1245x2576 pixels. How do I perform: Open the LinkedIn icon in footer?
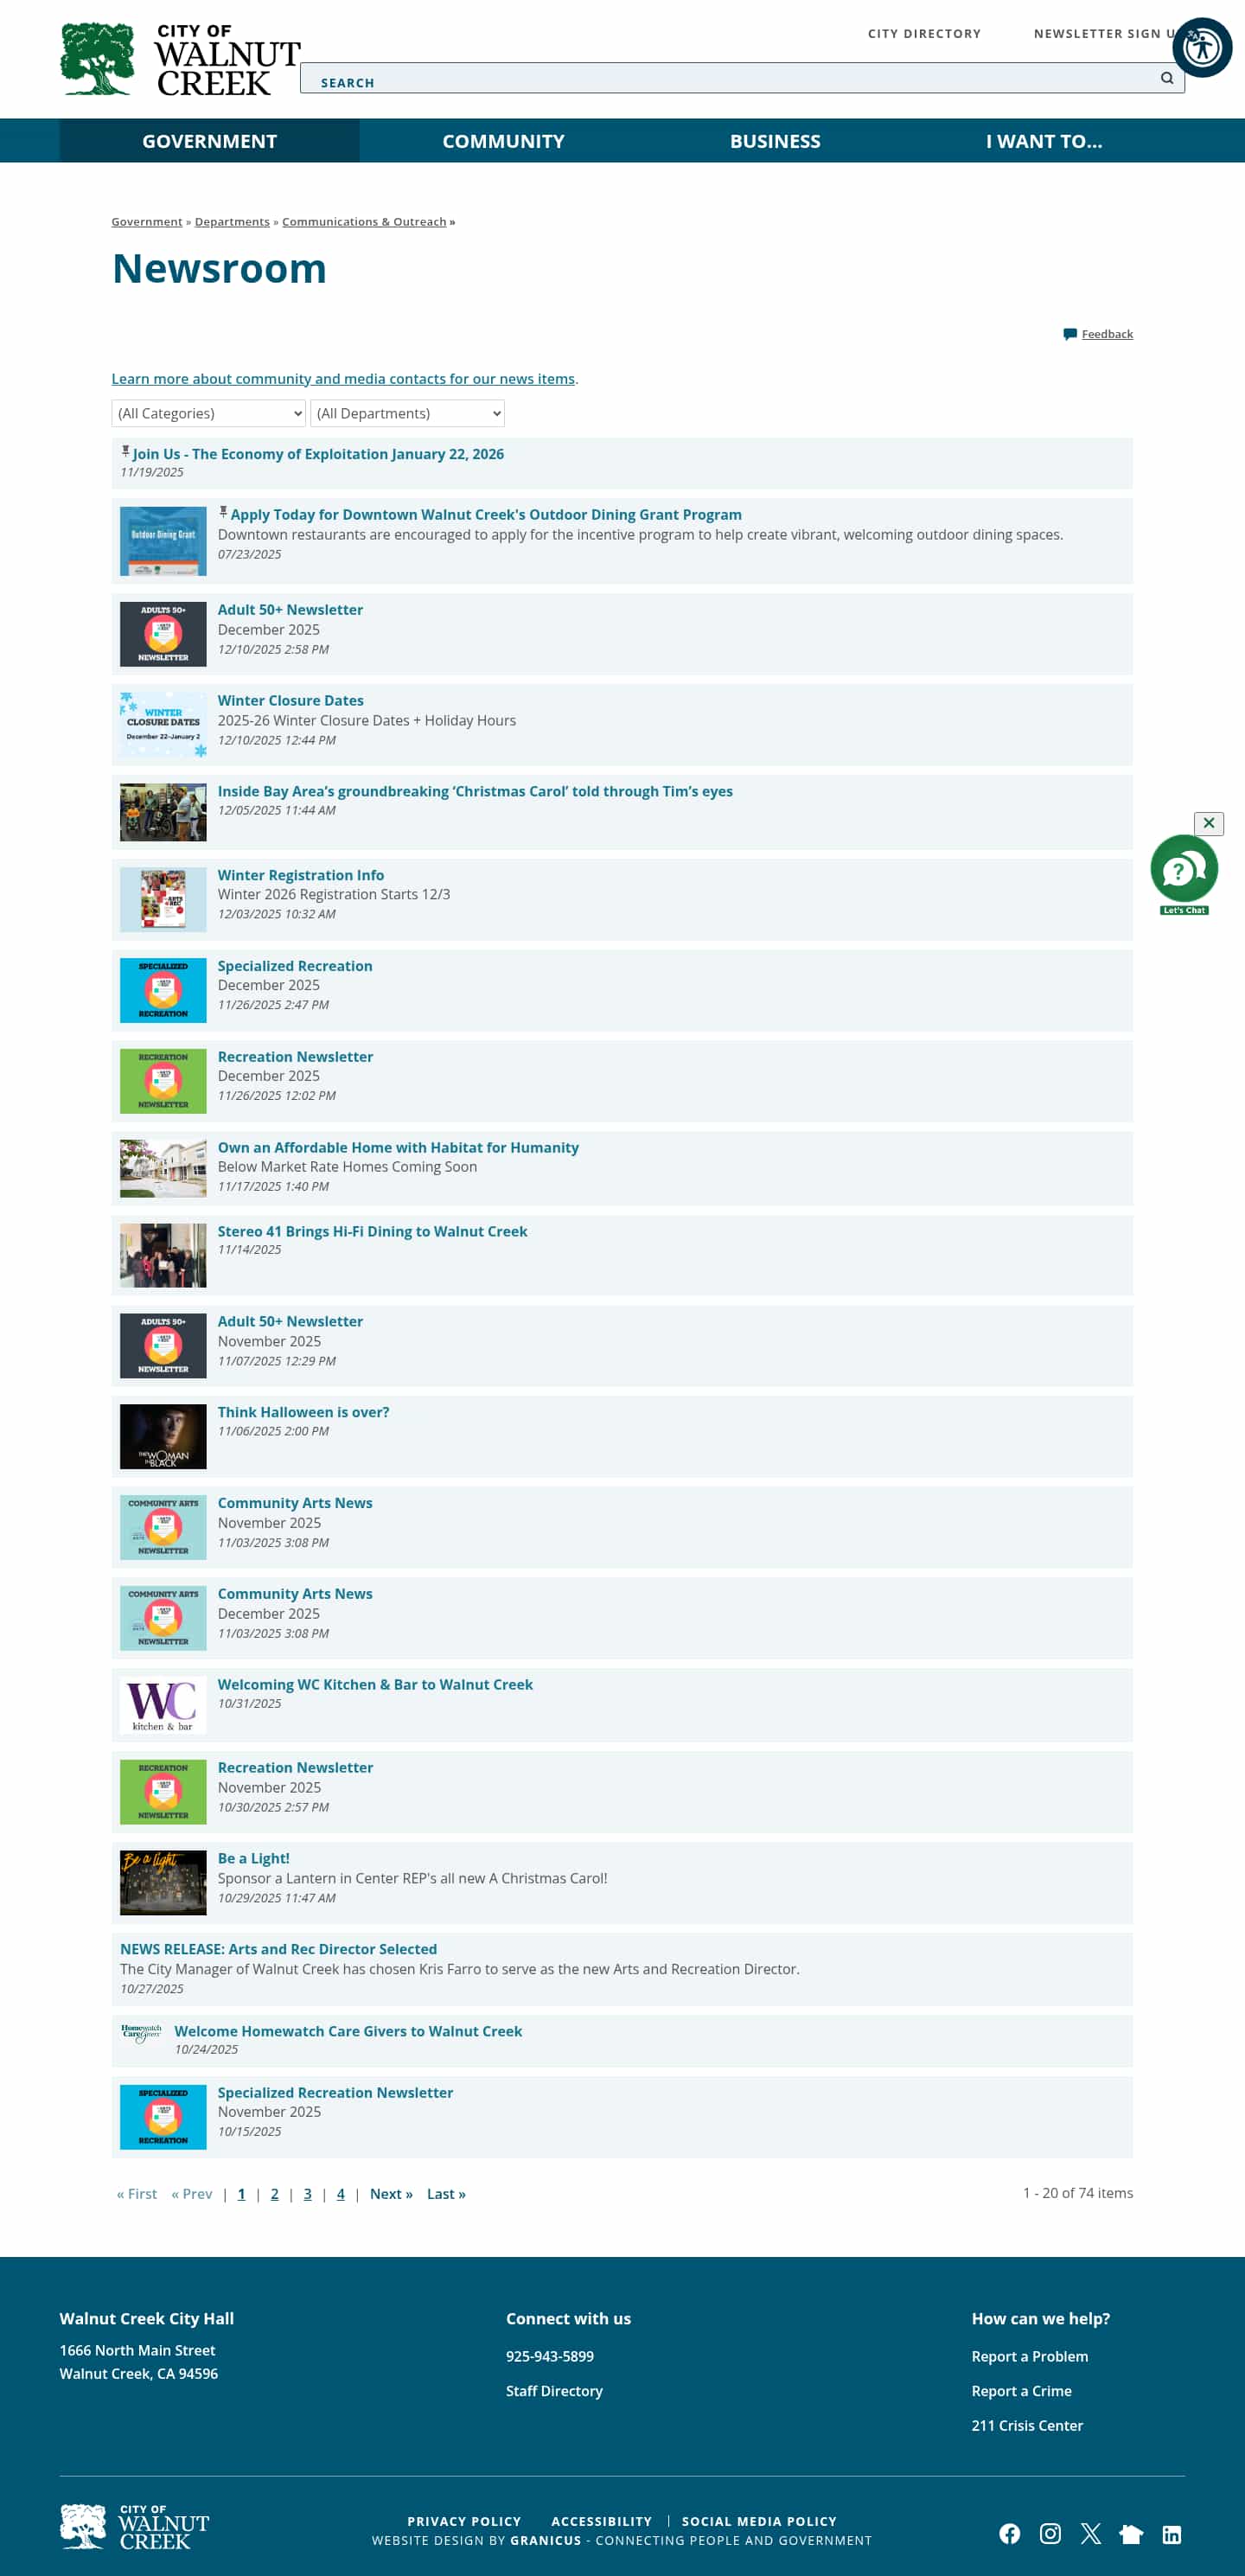(1172, 2534)
